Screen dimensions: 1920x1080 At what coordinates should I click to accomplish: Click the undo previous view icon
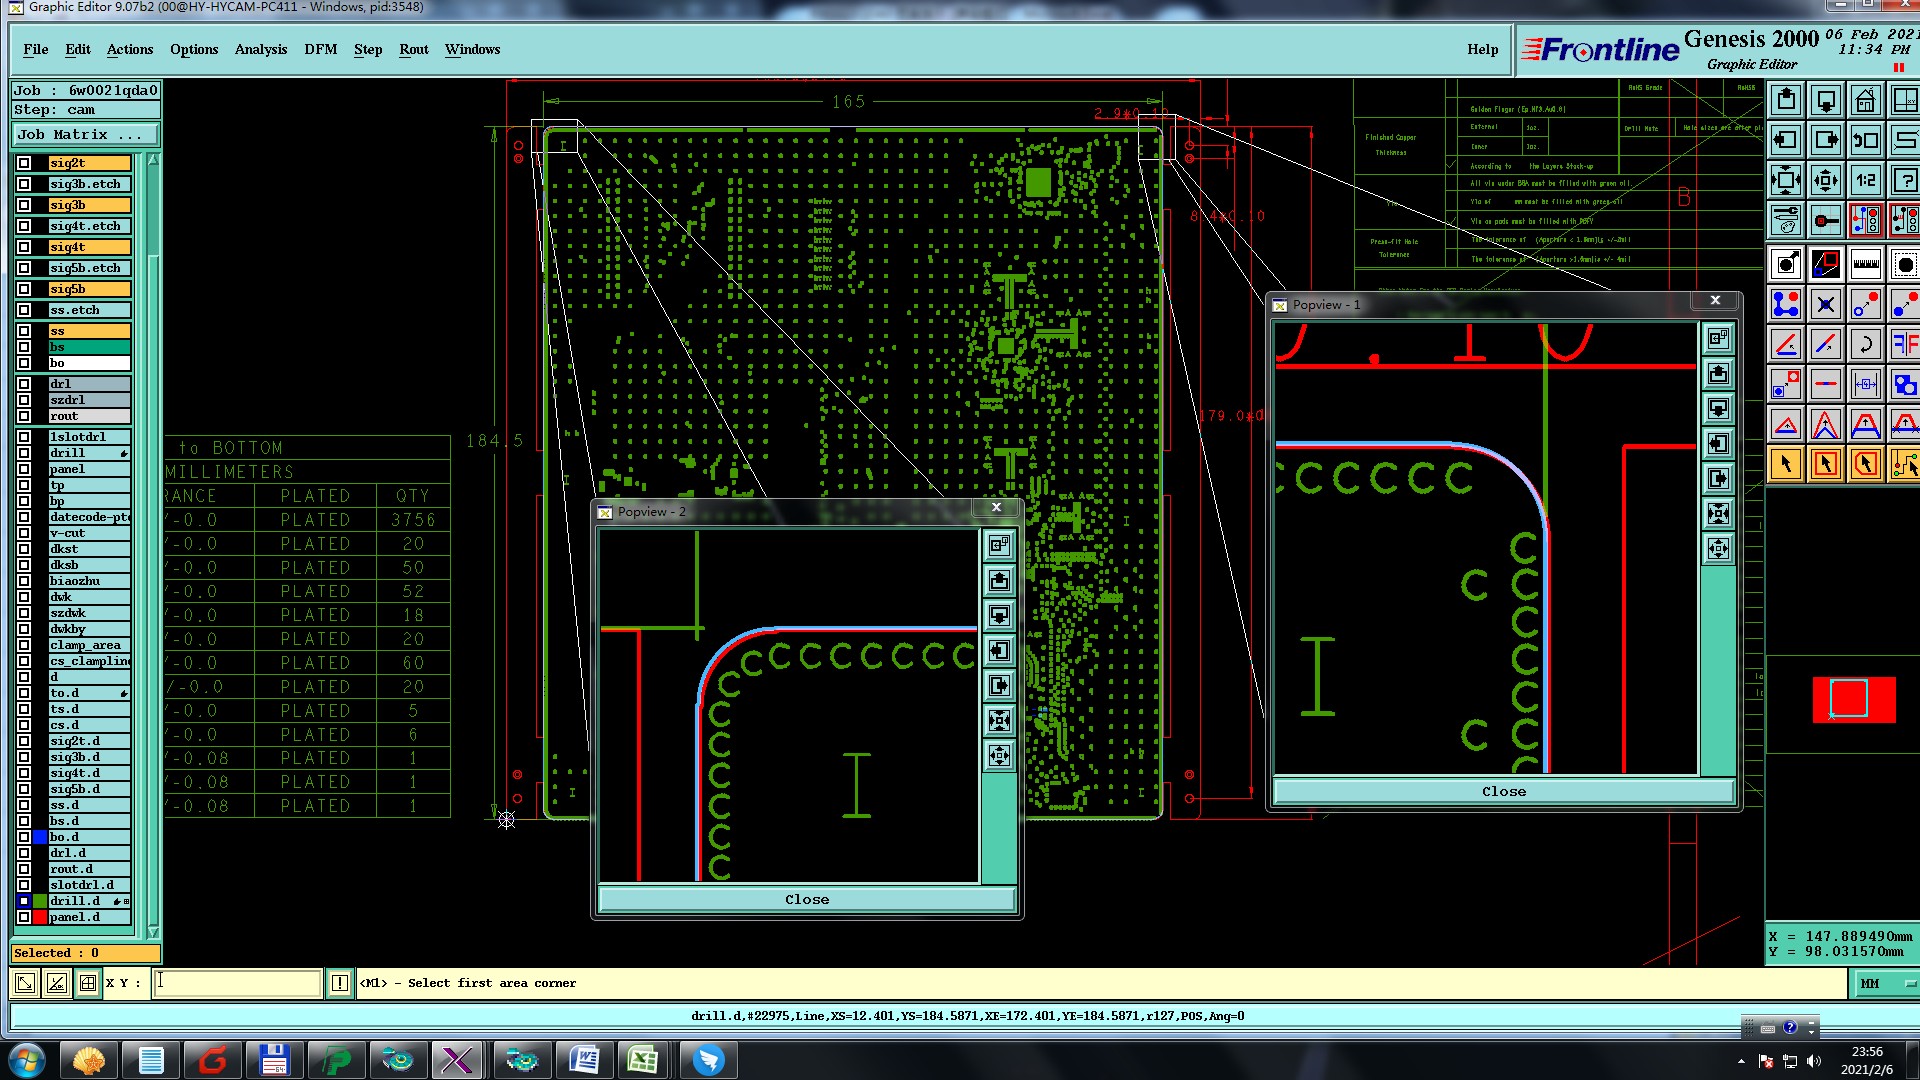[1865, 141]
